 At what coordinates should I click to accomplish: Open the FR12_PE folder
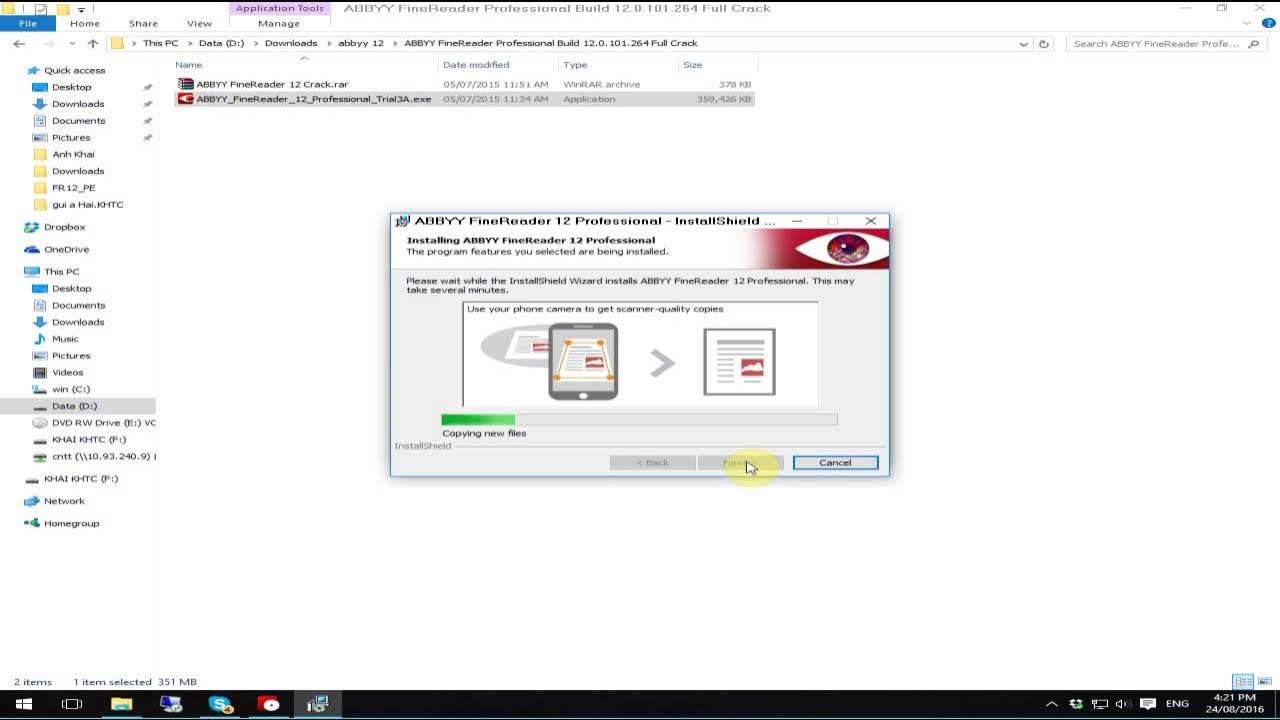73,188
